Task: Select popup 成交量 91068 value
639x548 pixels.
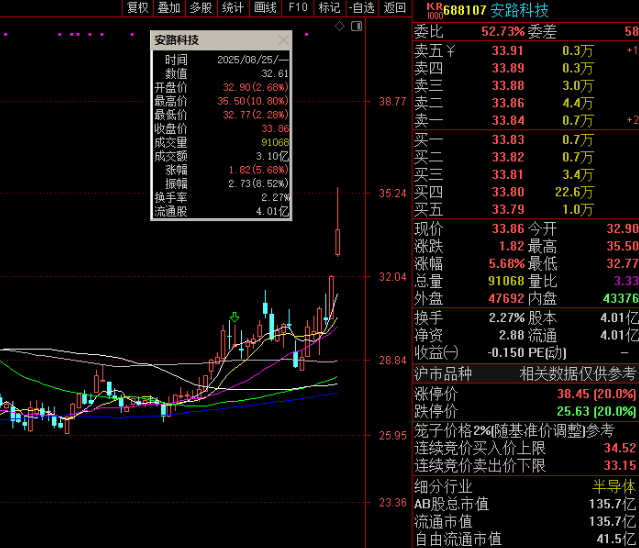Action: pos(275,142)
